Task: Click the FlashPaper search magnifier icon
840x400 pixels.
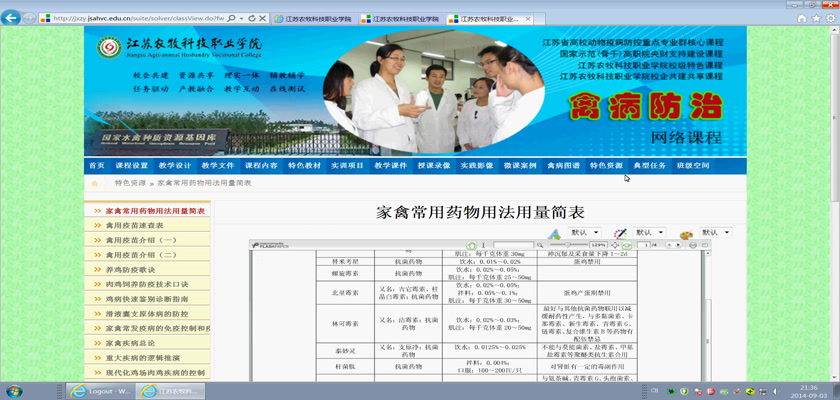Action: click(x=540, y=245)
